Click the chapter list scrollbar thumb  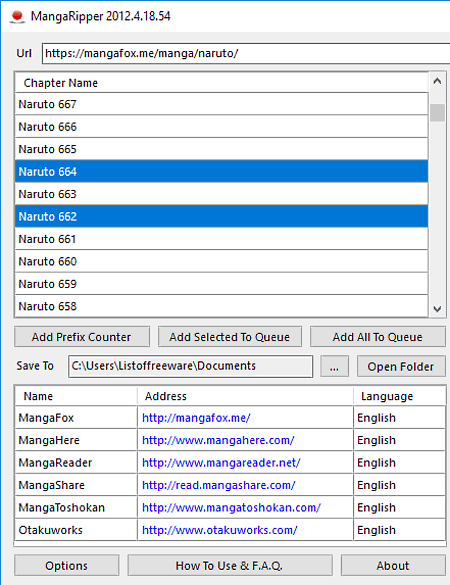(x=437, y=113)
